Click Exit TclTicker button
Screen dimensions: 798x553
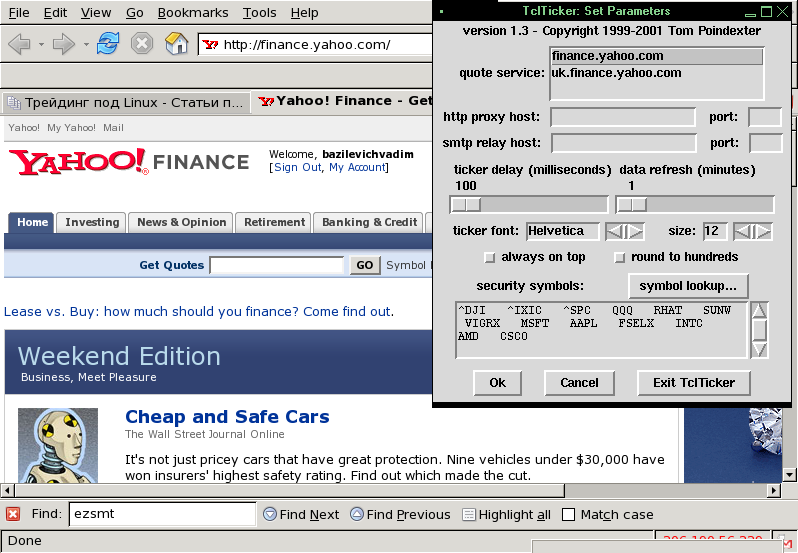(x=694, y=383)
